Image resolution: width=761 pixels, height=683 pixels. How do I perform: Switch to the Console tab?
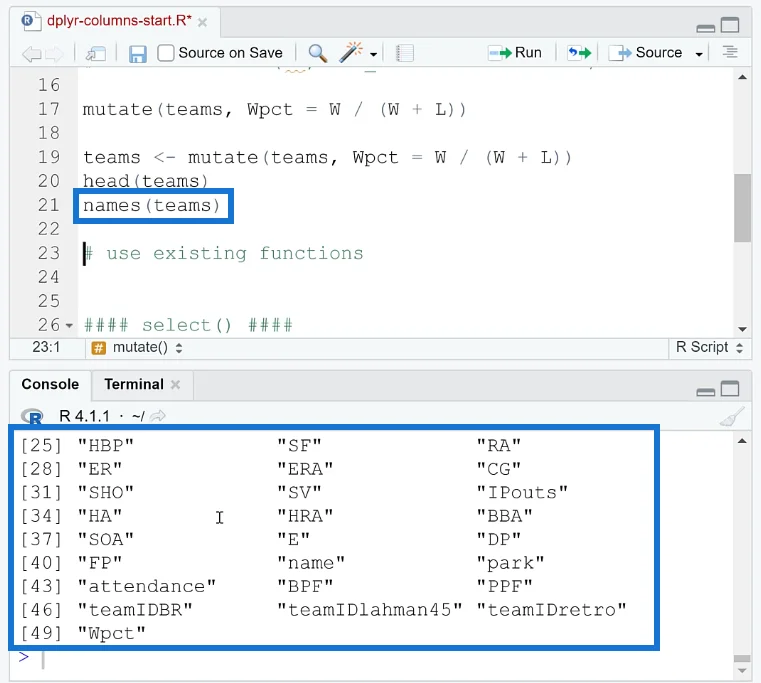coord(50,384)
